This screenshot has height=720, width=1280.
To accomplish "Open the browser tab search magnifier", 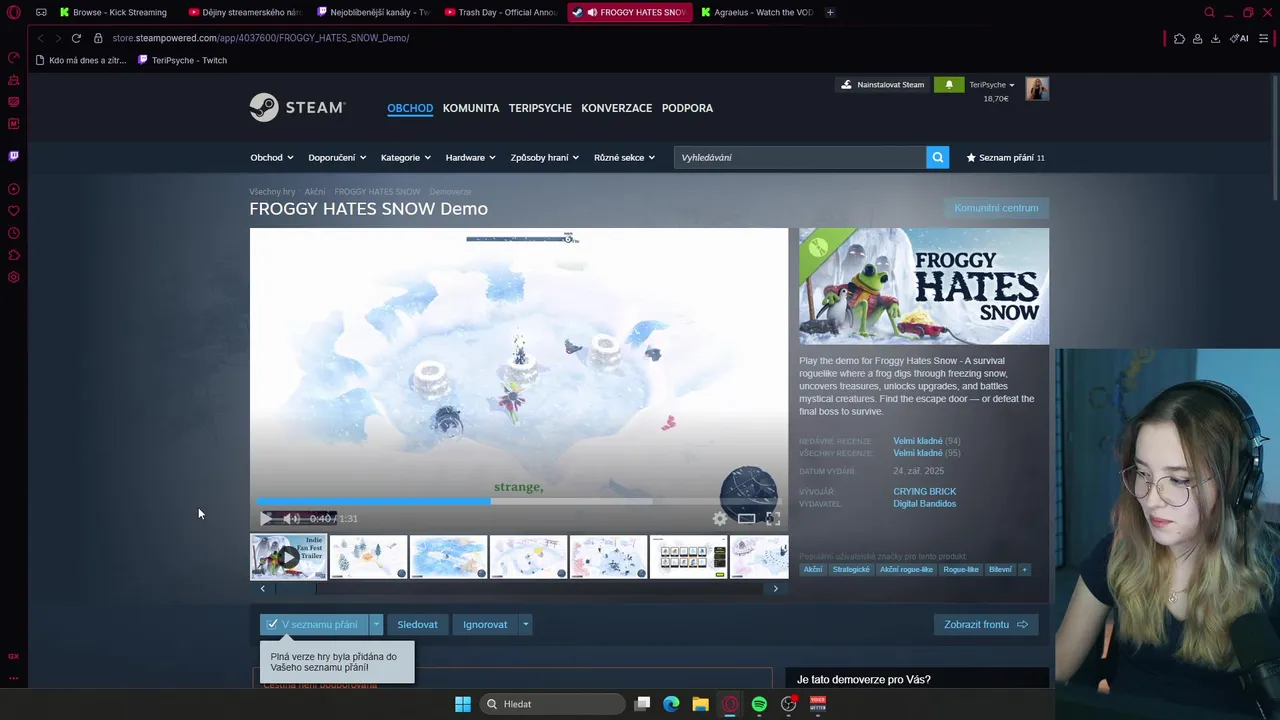I will [x=1209, y=12].
